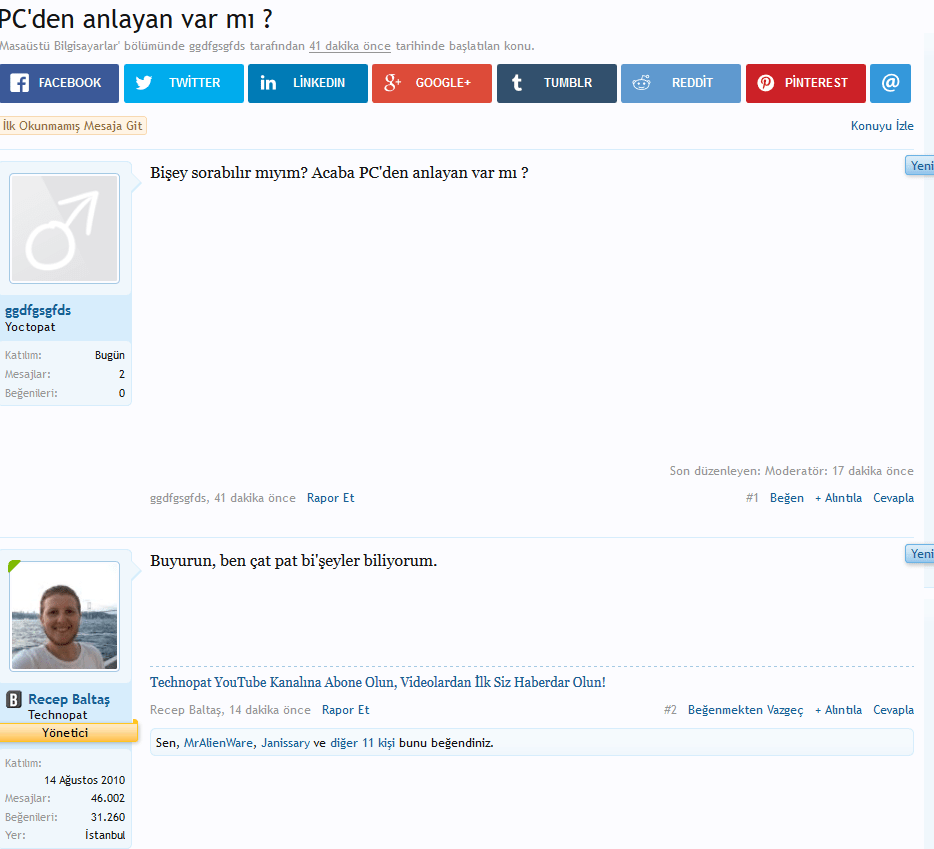Screen dimensions: 934x849
Task: Click the B badge icon beside Recep Baltaş
Action: (x=14, y=699)
